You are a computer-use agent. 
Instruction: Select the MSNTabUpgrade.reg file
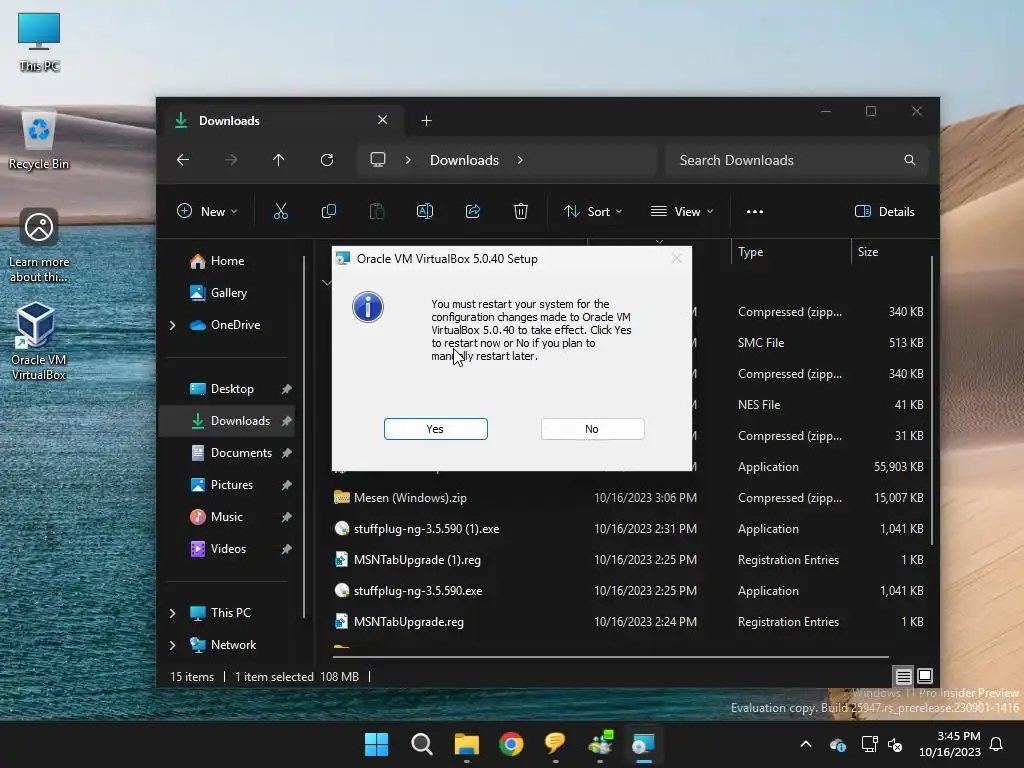coord(409,622)
